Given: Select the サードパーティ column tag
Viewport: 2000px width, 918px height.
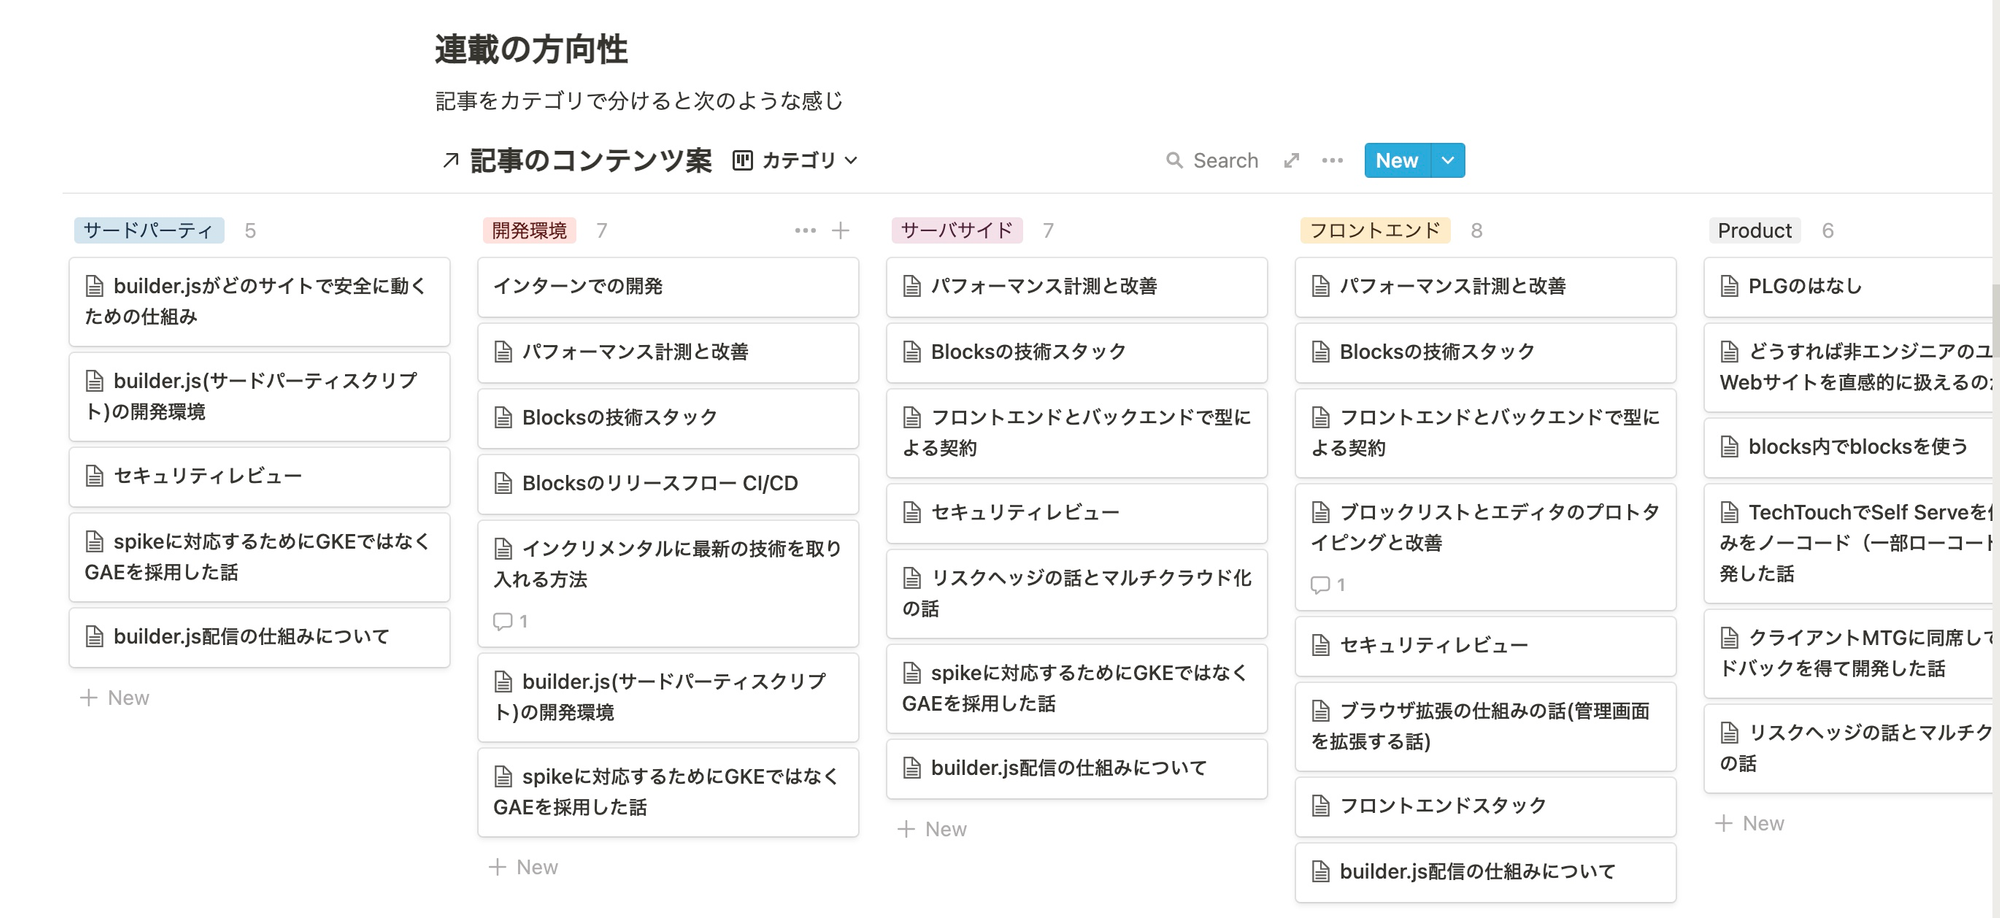Looking at the screenshot, I should tap(148, 231).
